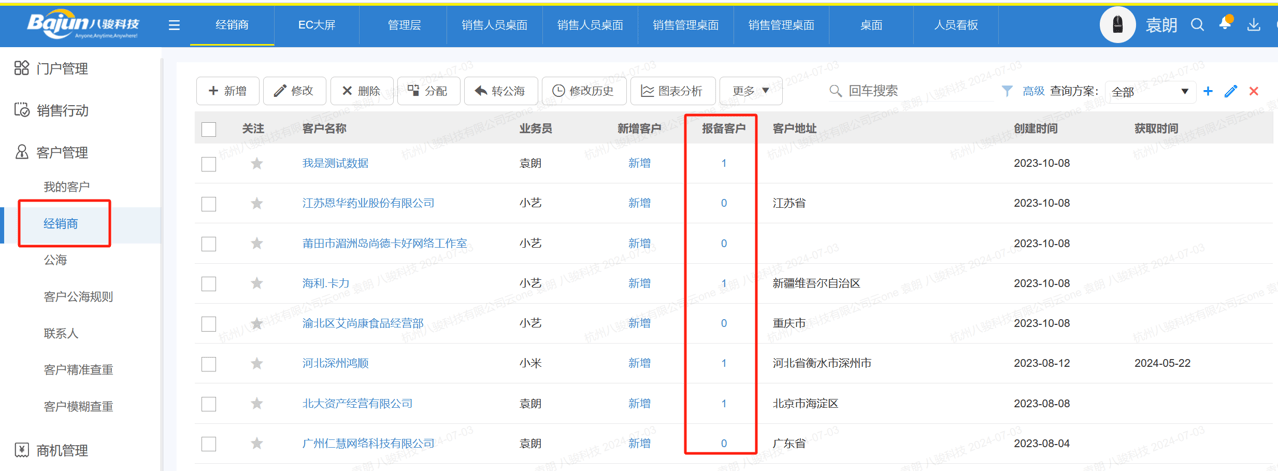Toggle the select-all header checkbox
This screenshot has height=471, width=1278.
(209, 129)
